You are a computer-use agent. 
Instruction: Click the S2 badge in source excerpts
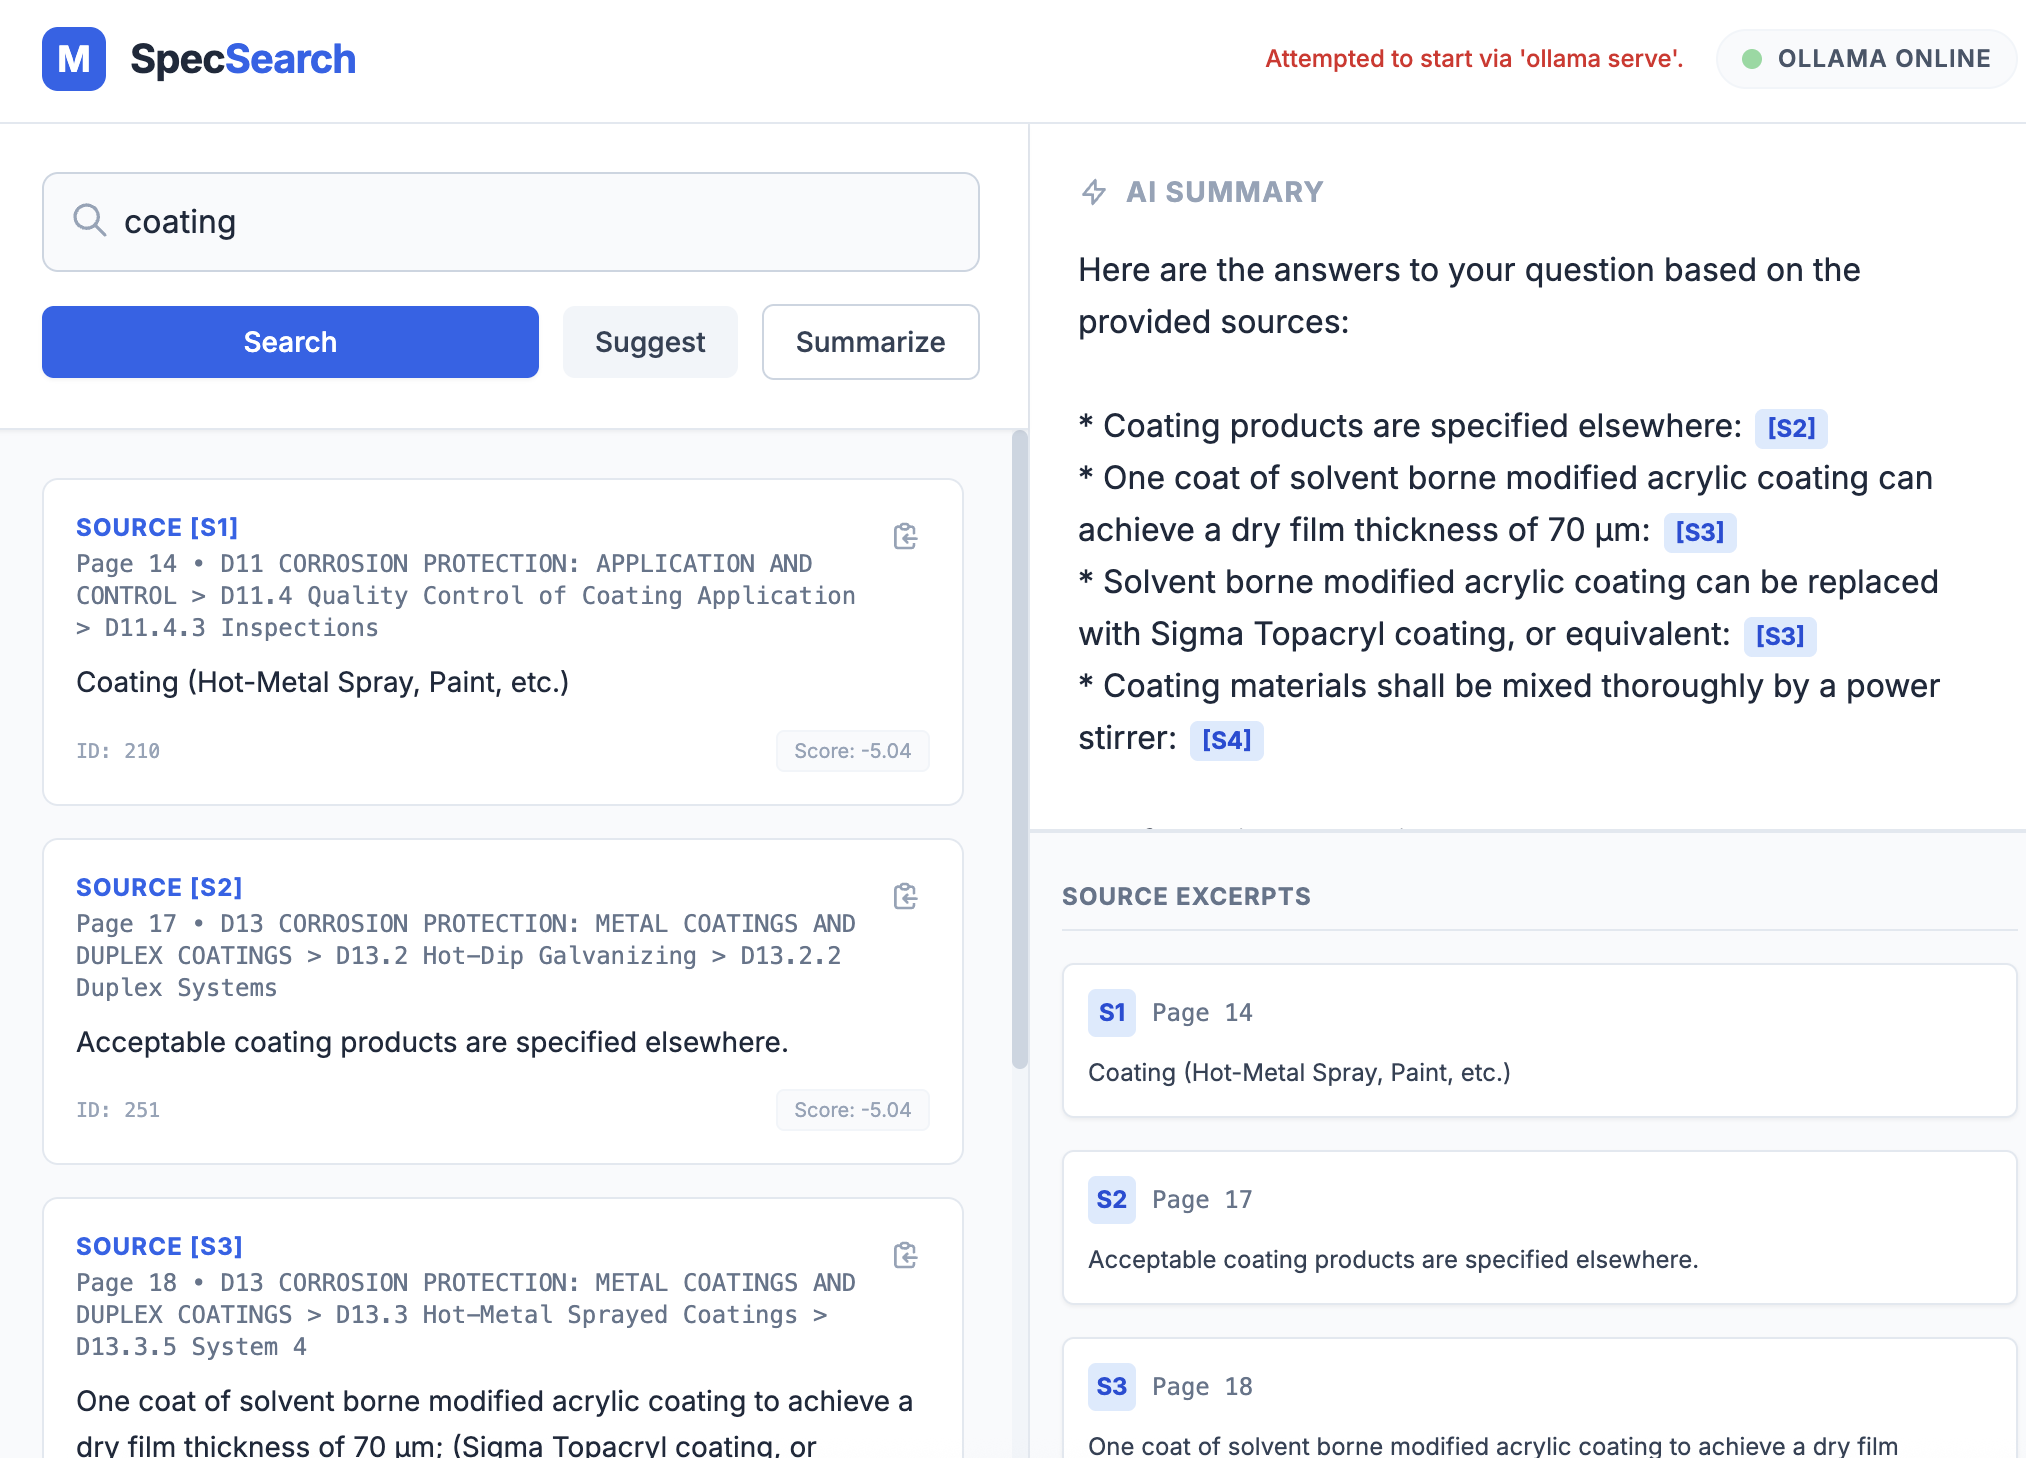pyautogui.click(x=1111, y=1199)
